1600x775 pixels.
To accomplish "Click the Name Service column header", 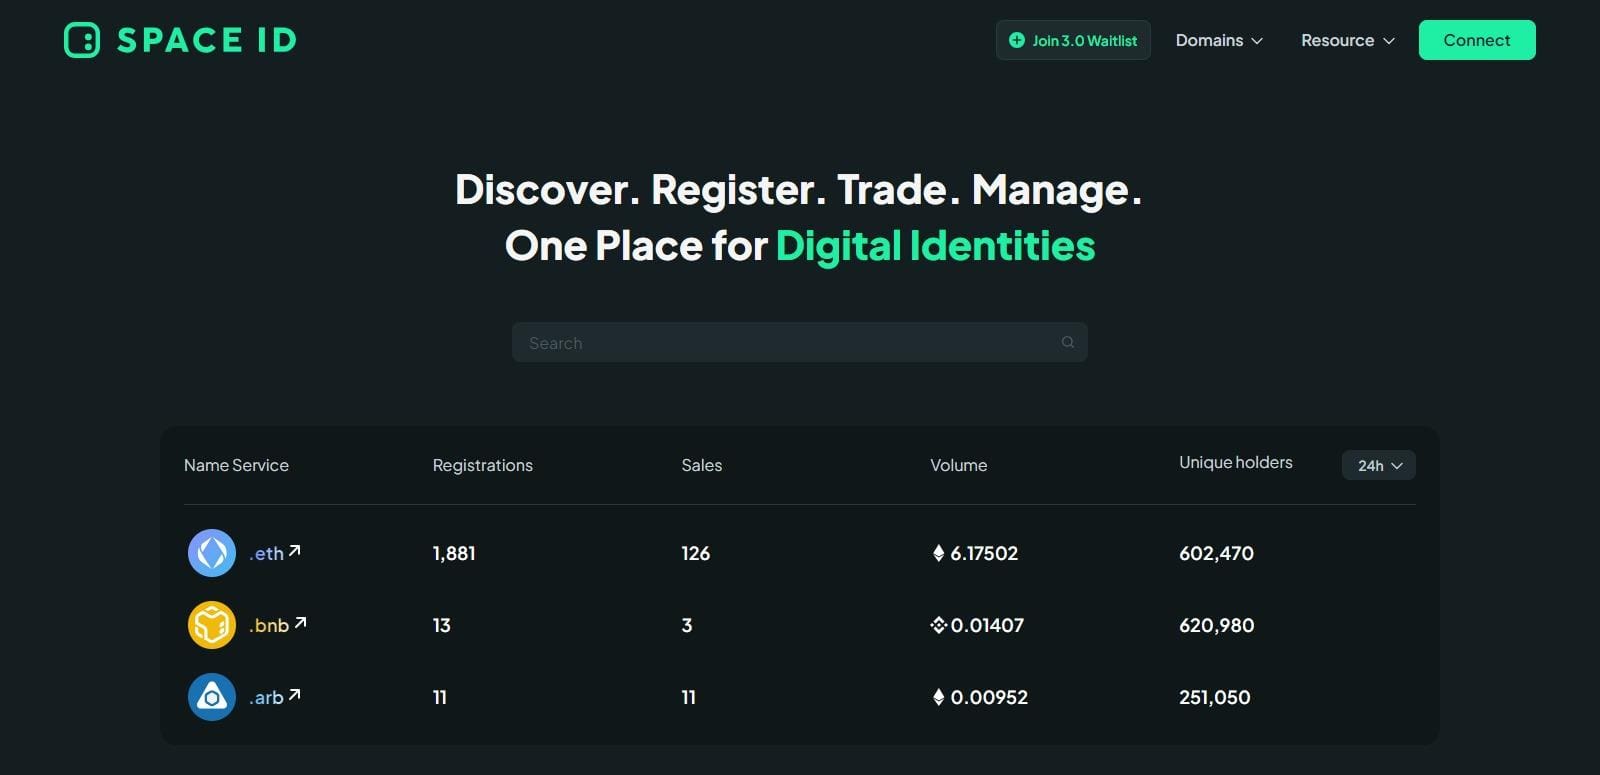I will [x=236, y=465].
